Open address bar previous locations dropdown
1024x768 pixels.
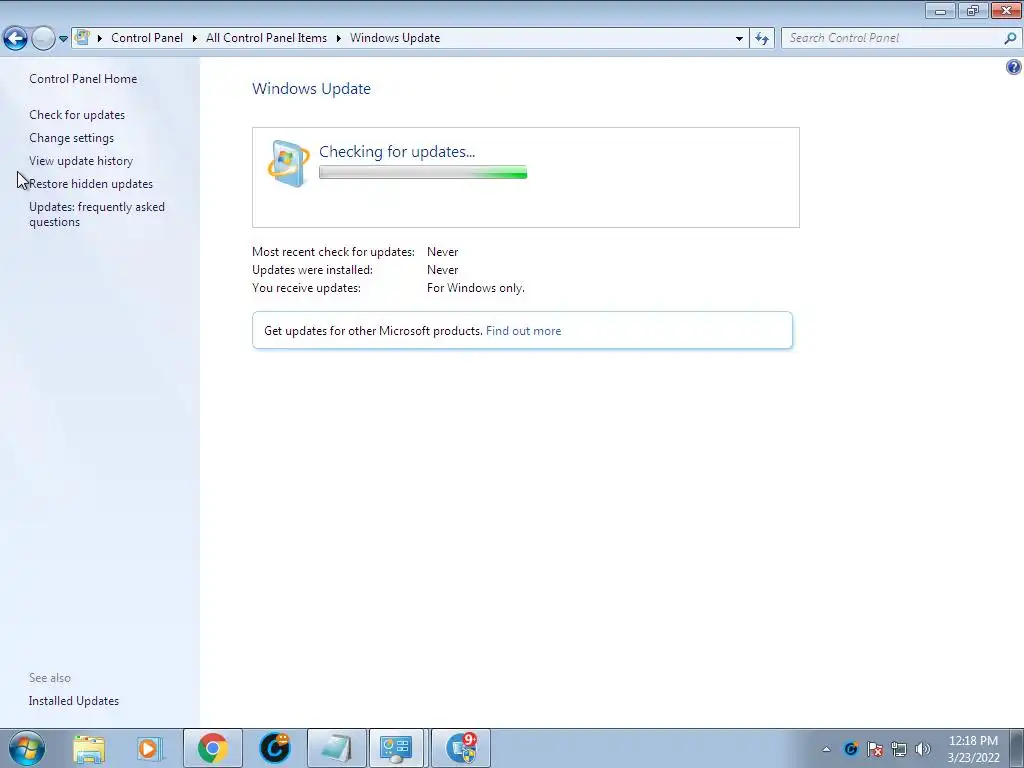coord(739,39)
